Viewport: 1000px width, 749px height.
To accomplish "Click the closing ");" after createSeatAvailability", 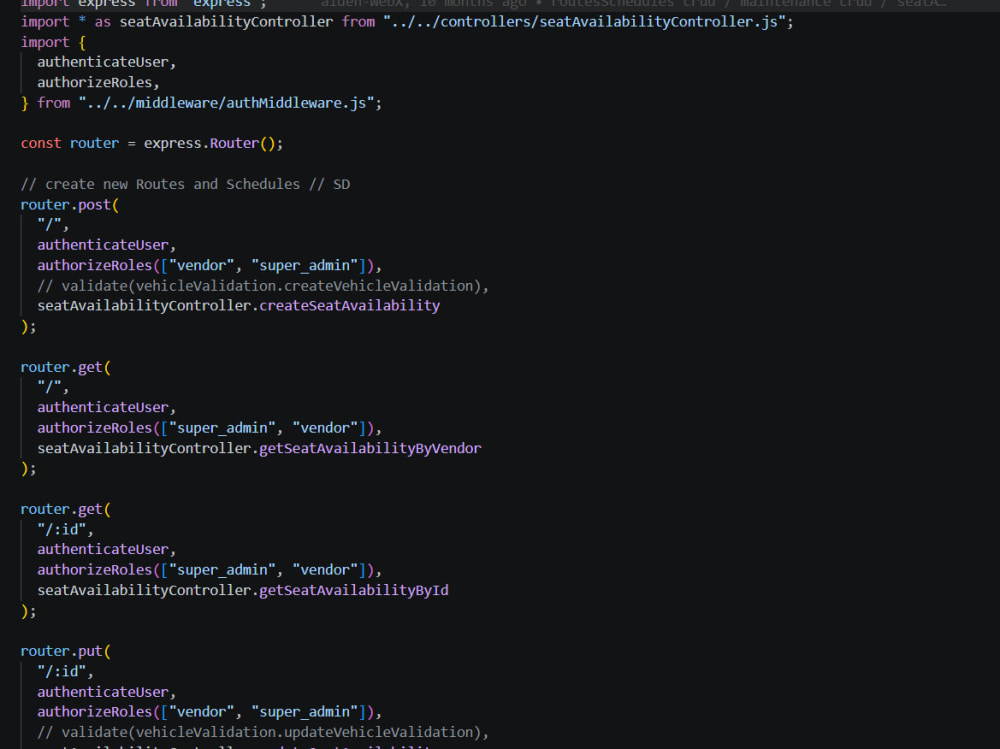I will pyautogui.click(x=29, y=327).
